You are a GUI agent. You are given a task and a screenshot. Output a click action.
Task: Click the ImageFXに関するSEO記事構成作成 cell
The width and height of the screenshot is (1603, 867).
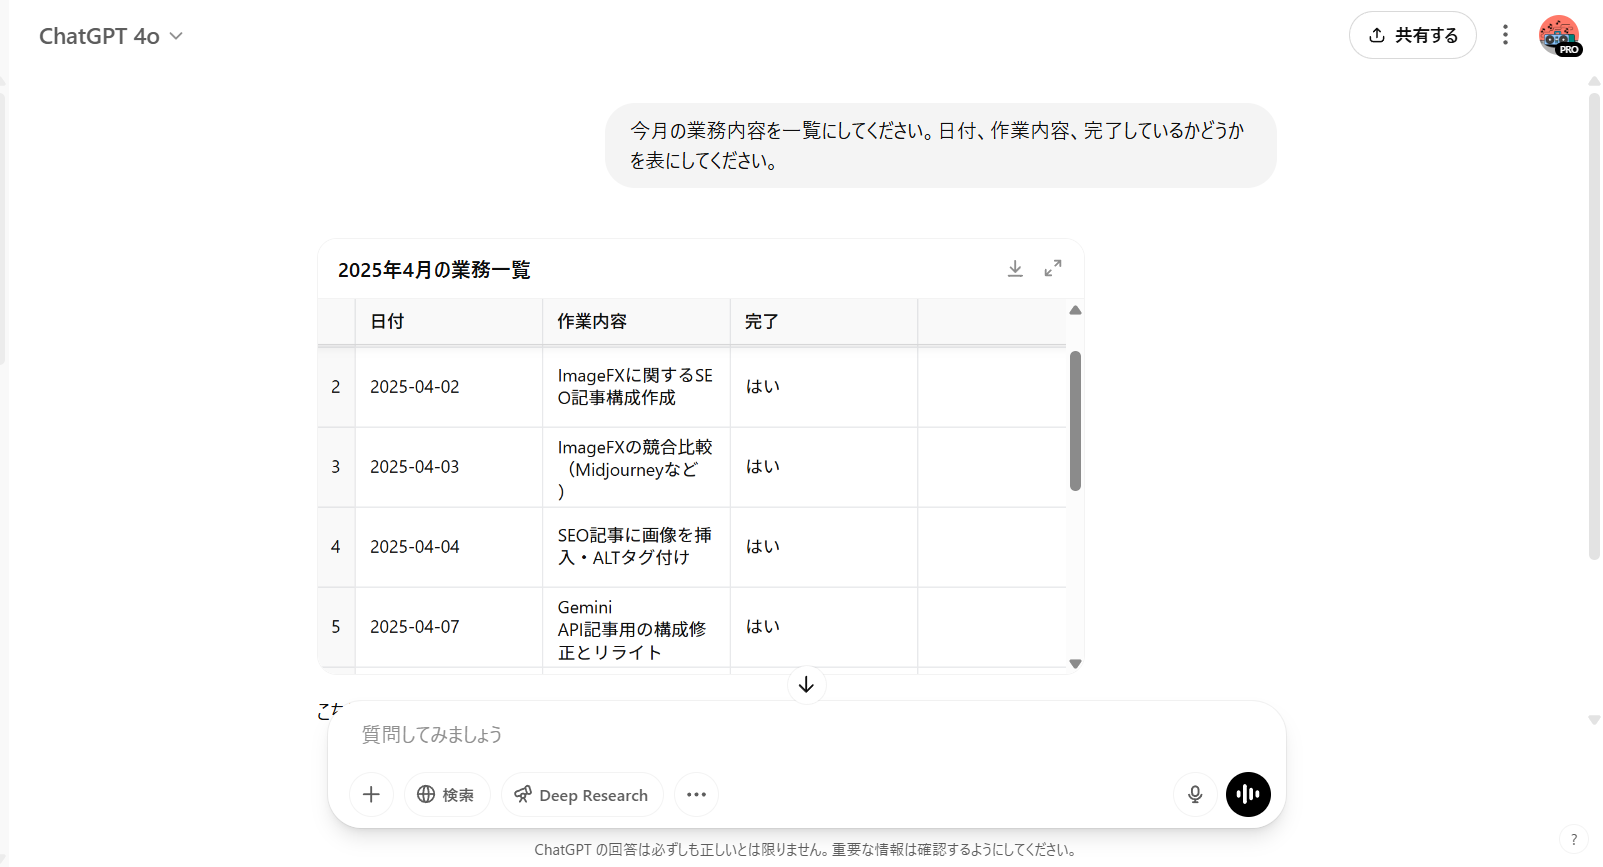point(636,387)
